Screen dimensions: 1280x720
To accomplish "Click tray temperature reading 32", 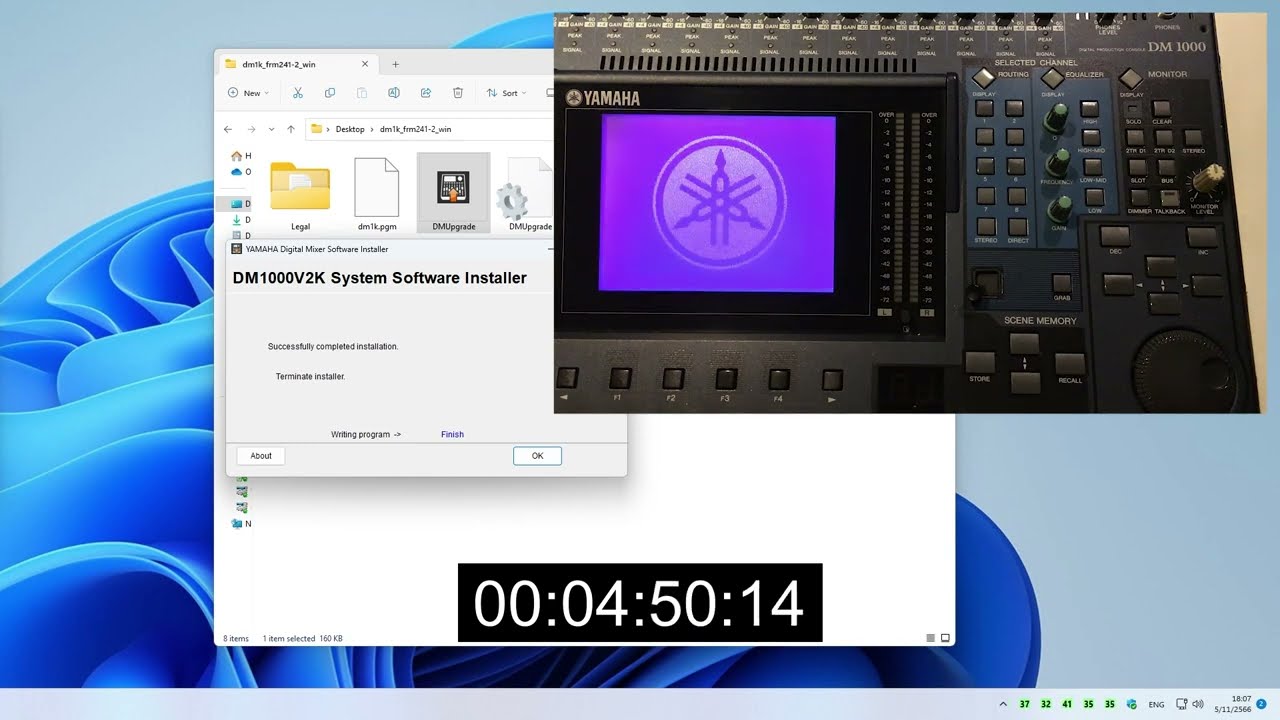I will point(1046,704).
